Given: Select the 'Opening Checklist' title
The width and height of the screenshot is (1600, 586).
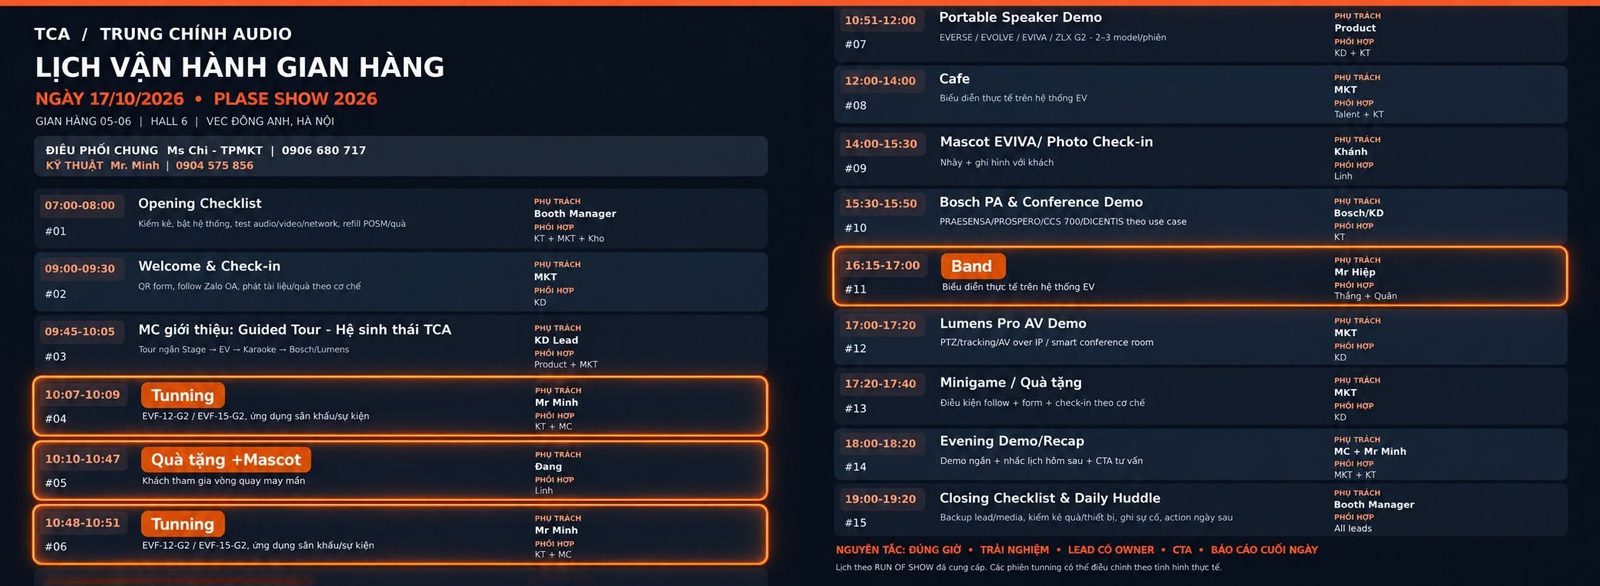Looking at the screenshot, I should tap(200, 203).
